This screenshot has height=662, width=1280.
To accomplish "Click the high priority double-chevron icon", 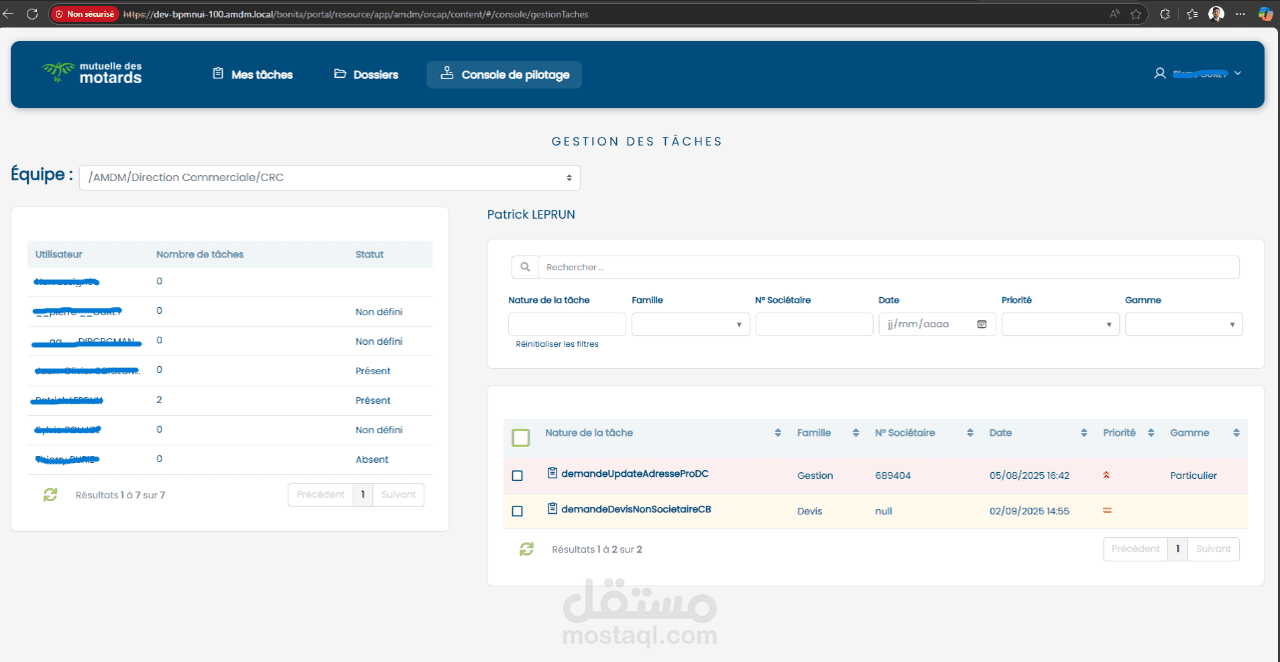I will tap(1107, 475).
